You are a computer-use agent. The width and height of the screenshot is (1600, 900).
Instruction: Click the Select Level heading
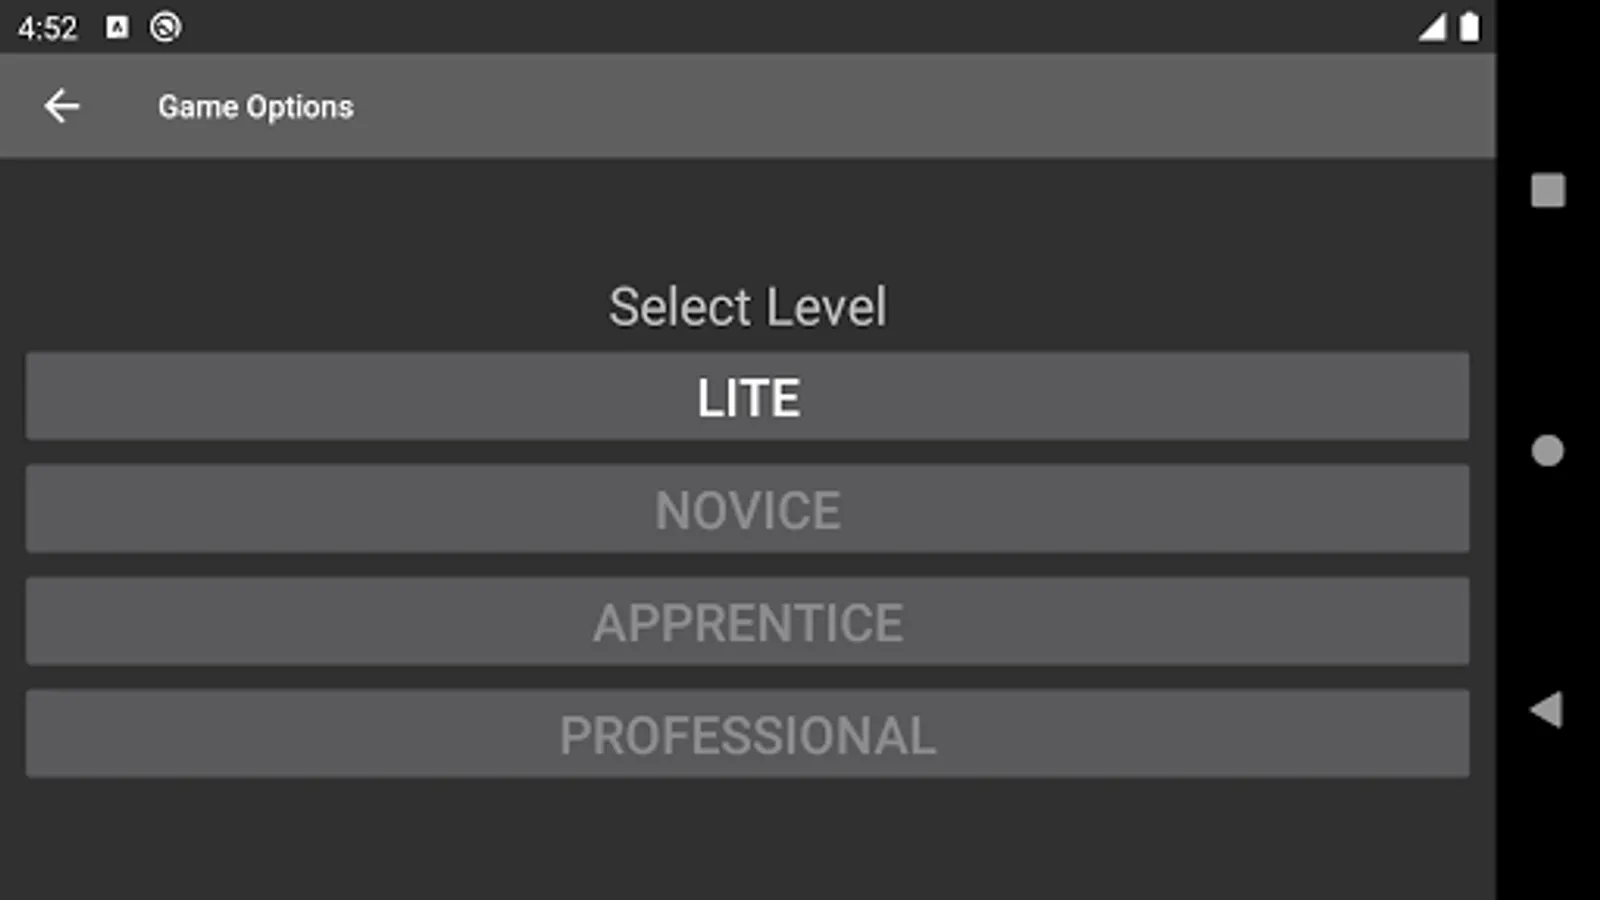747,306
